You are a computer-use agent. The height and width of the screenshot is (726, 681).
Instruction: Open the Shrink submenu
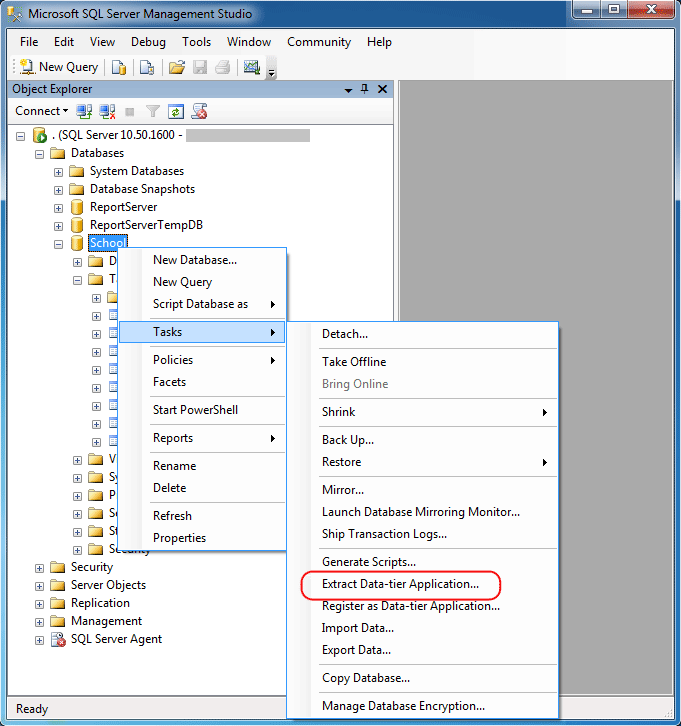[423, 412]
